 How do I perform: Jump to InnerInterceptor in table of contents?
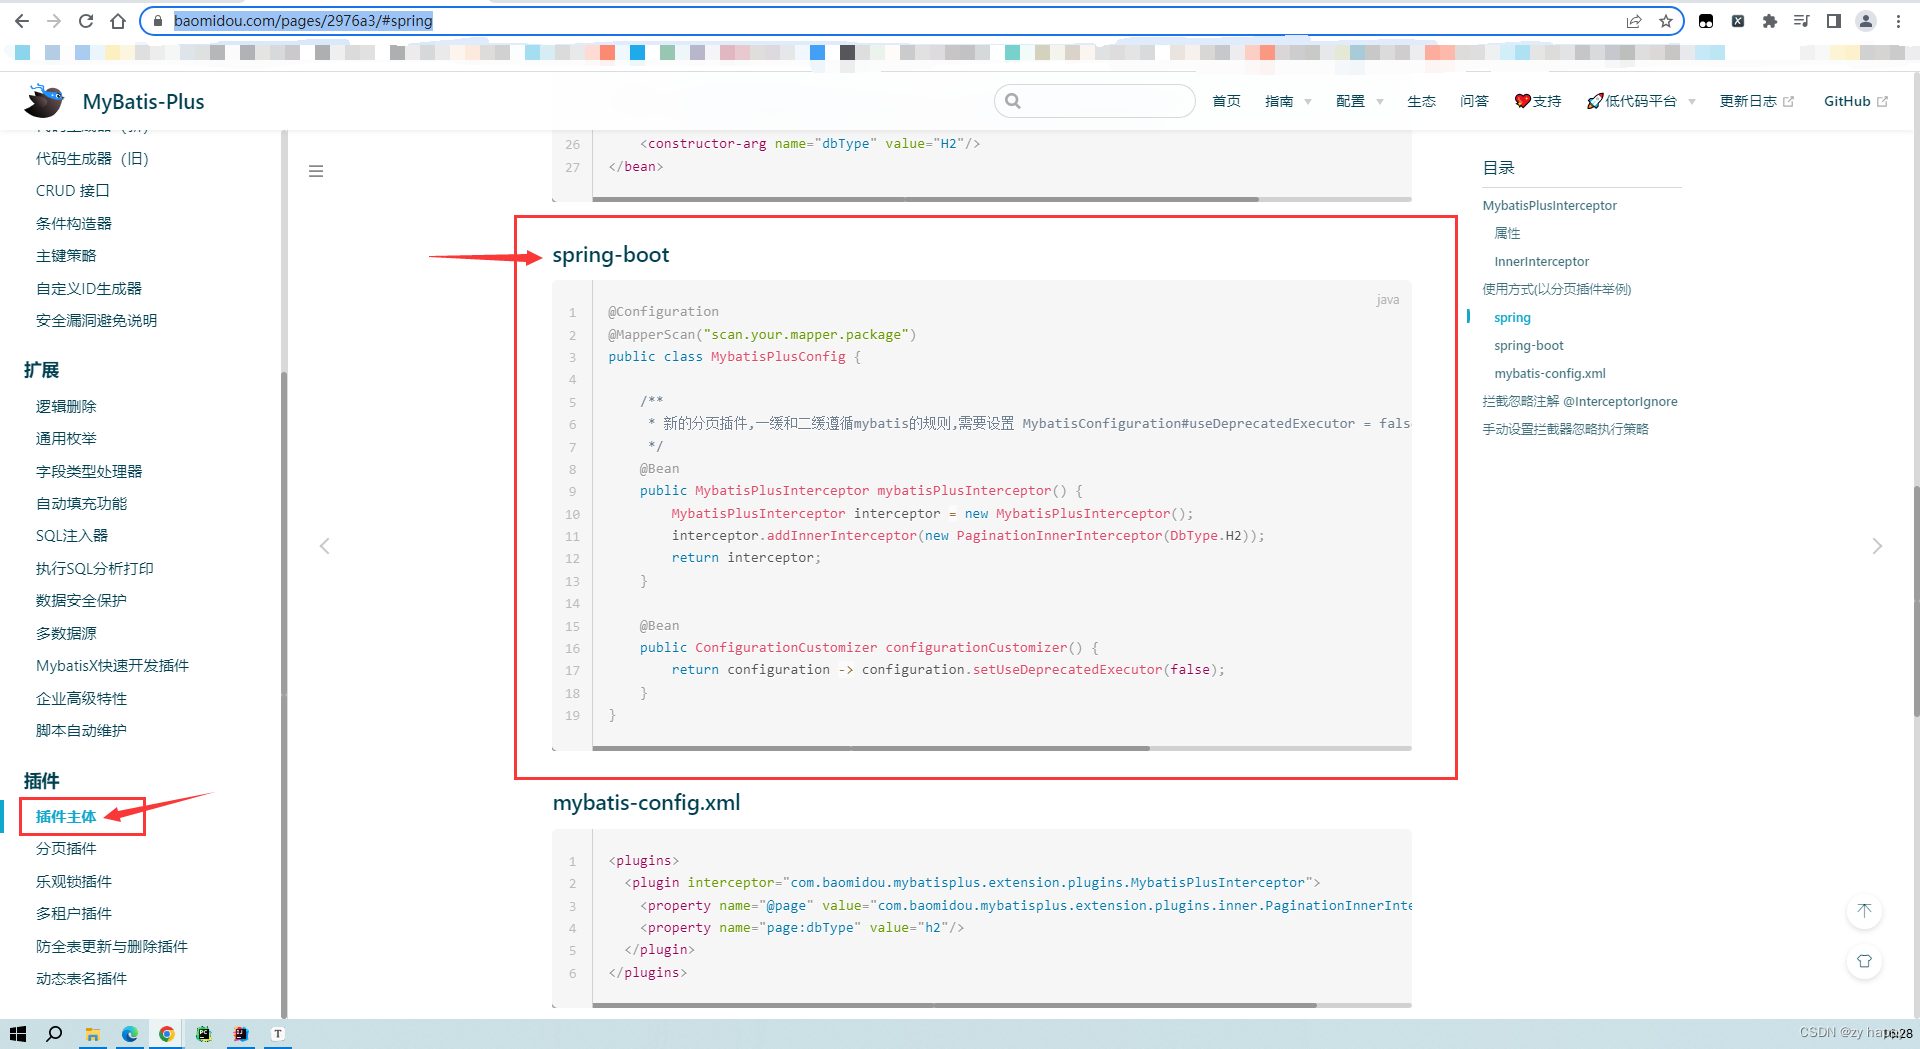click(x=1541, y=262)
